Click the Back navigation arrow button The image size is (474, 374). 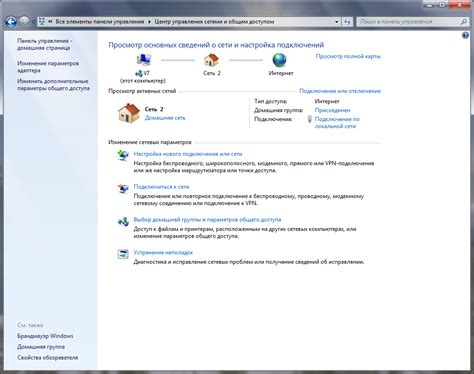point(11,22)
